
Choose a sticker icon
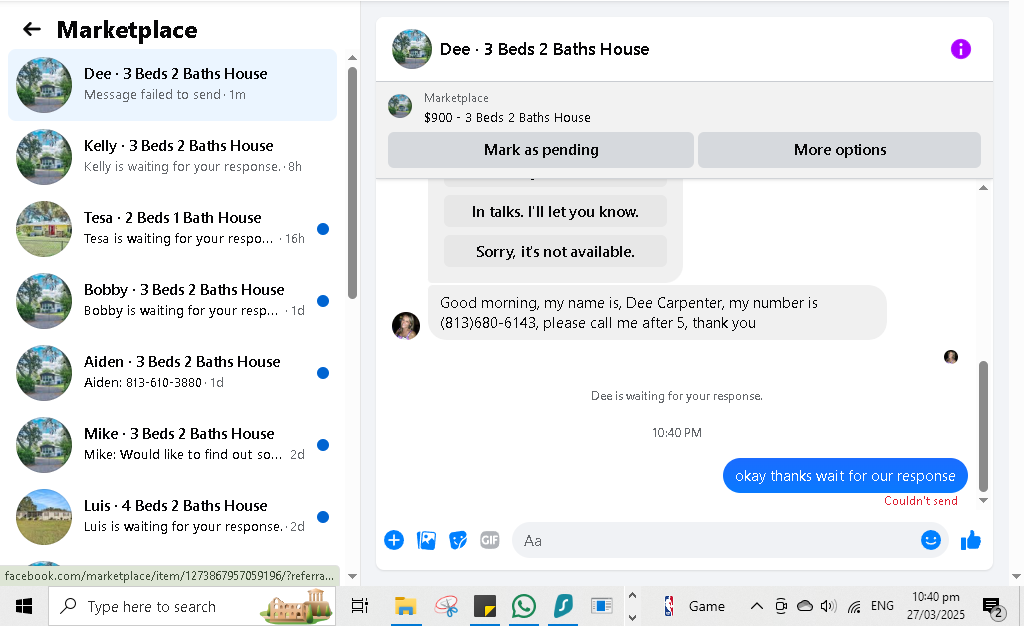(458, 540)
